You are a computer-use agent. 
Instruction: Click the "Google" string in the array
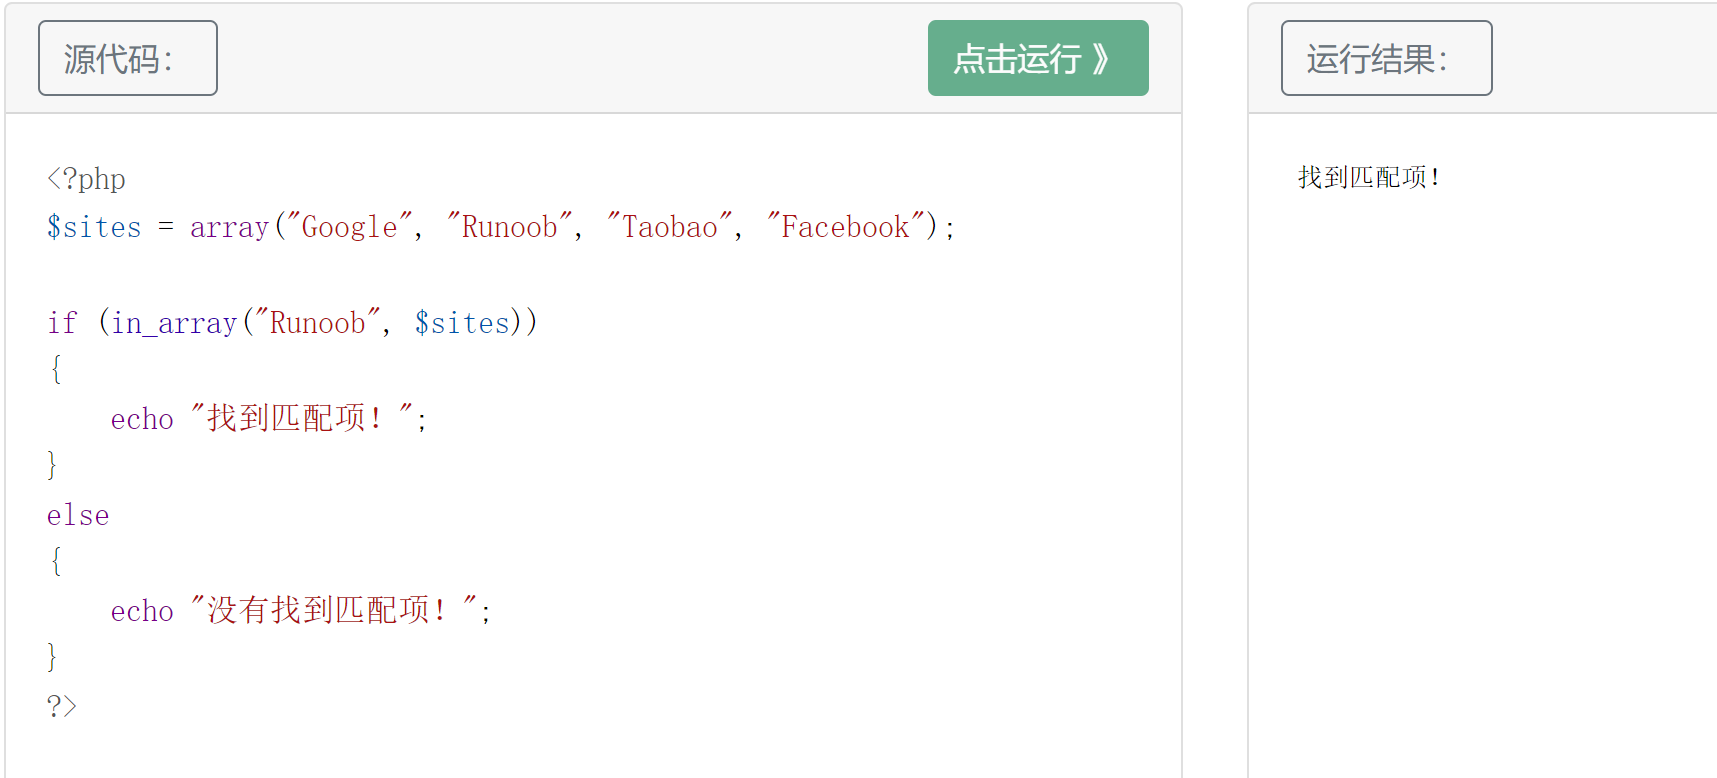coord(349,227)
